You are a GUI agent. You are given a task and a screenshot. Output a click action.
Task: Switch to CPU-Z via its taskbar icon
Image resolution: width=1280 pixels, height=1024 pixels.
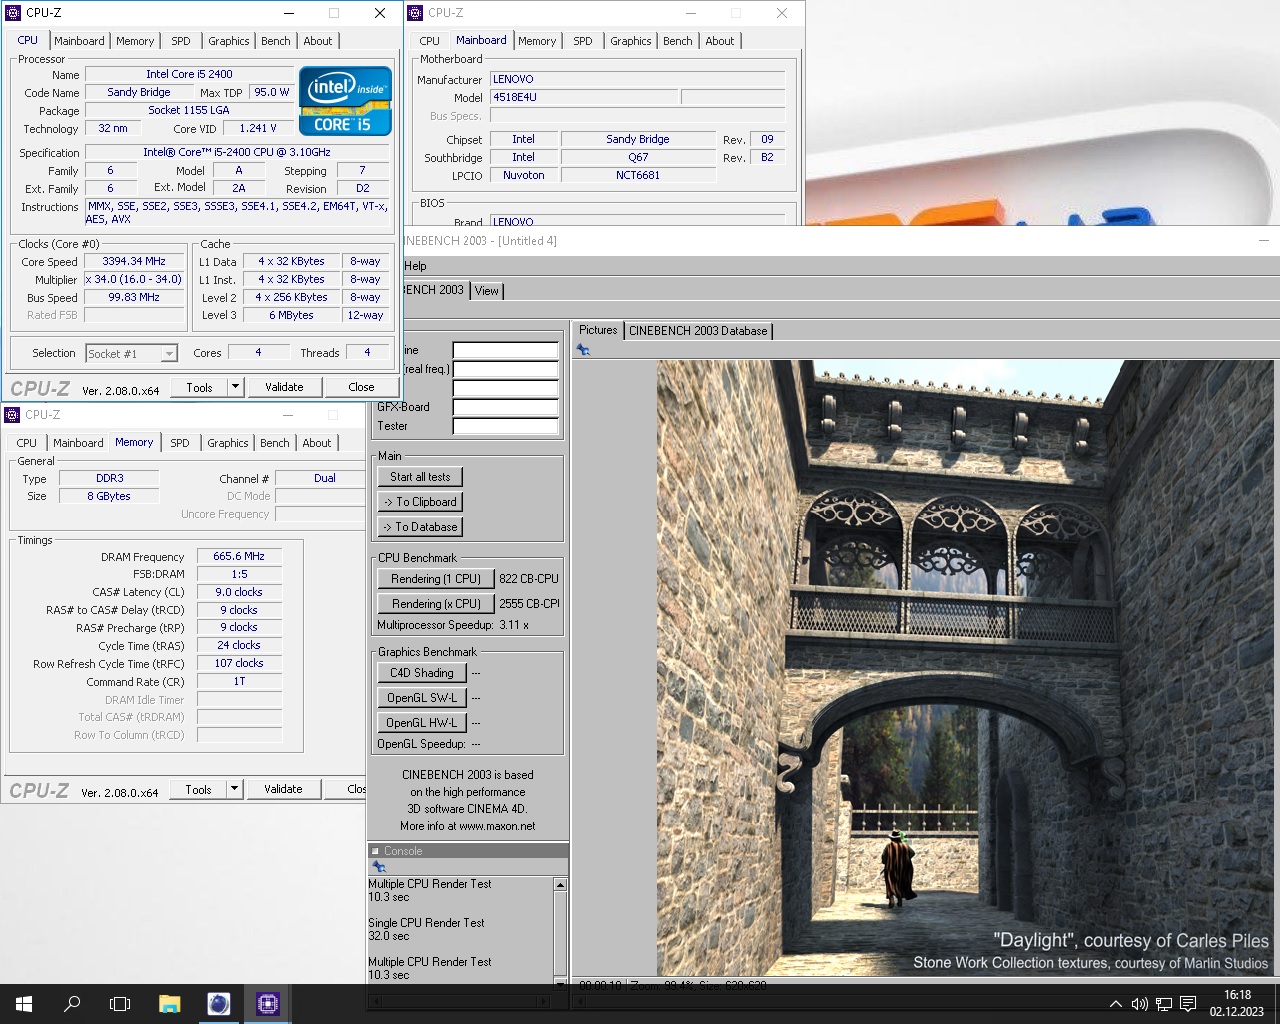point(267,1004)
